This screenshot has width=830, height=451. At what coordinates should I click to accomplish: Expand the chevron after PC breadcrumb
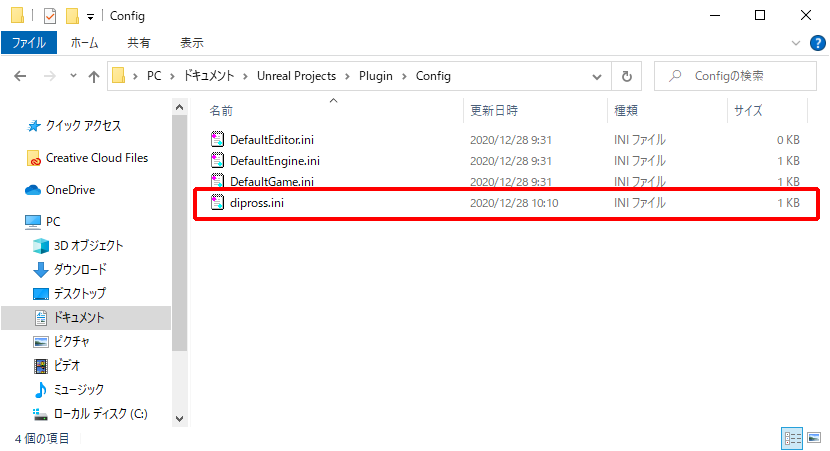click(173, 76)
